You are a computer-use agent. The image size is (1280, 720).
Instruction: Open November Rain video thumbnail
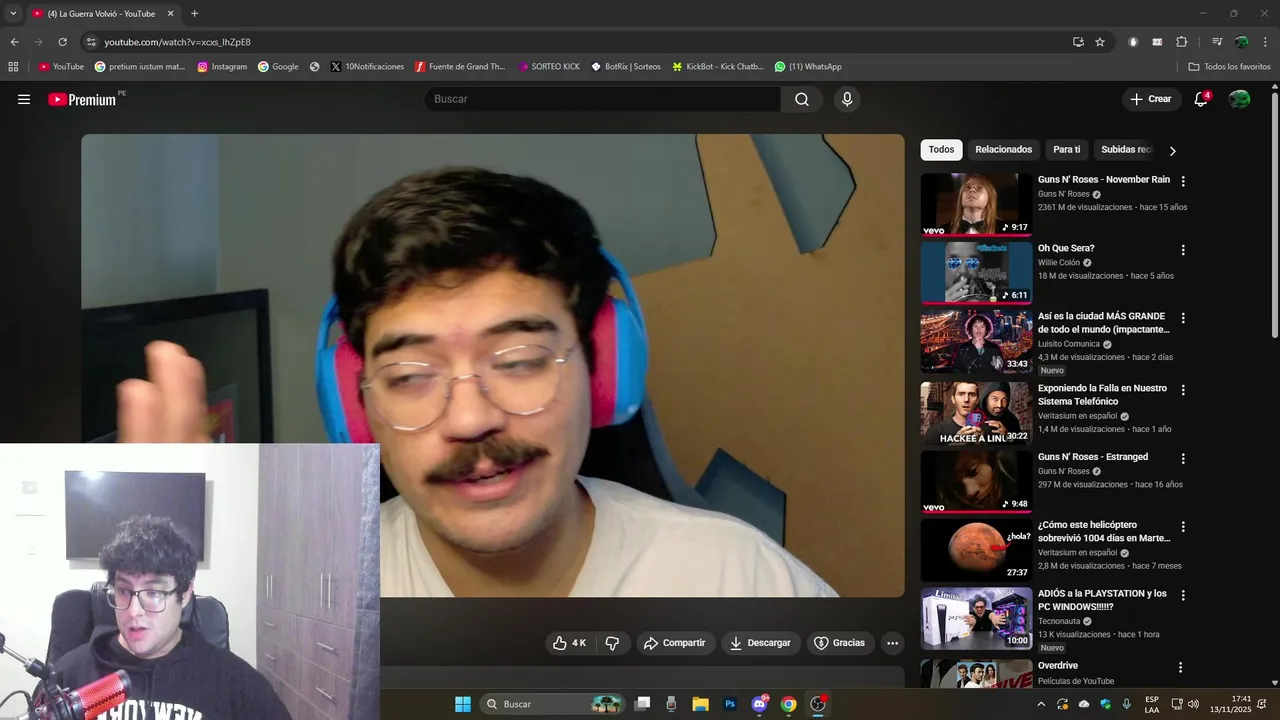976,204
